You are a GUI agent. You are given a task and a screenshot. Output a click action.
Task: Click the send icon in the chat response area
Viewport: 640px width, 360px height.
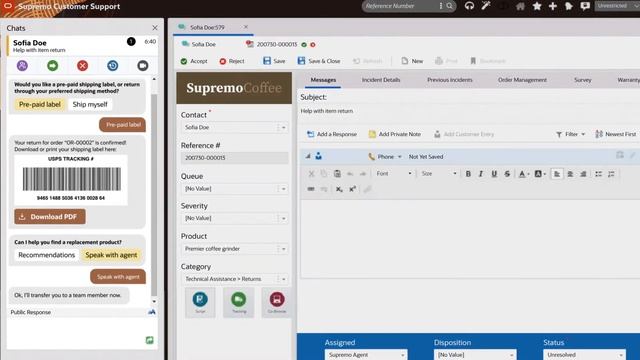coord(149,340)
